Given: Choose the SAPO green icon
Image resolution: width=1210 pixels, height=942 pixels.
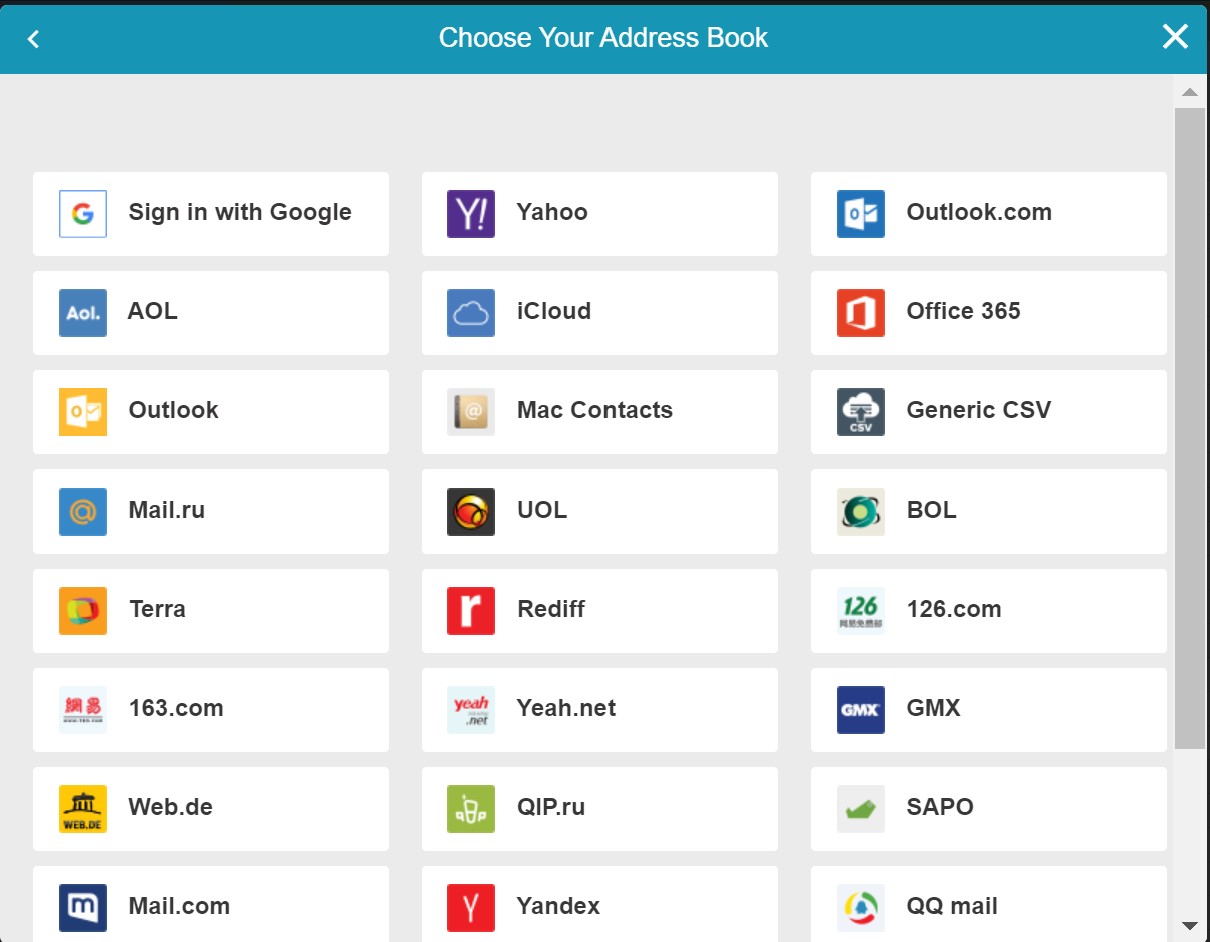Looking at the screenshot, I should (x=861, y=809).
